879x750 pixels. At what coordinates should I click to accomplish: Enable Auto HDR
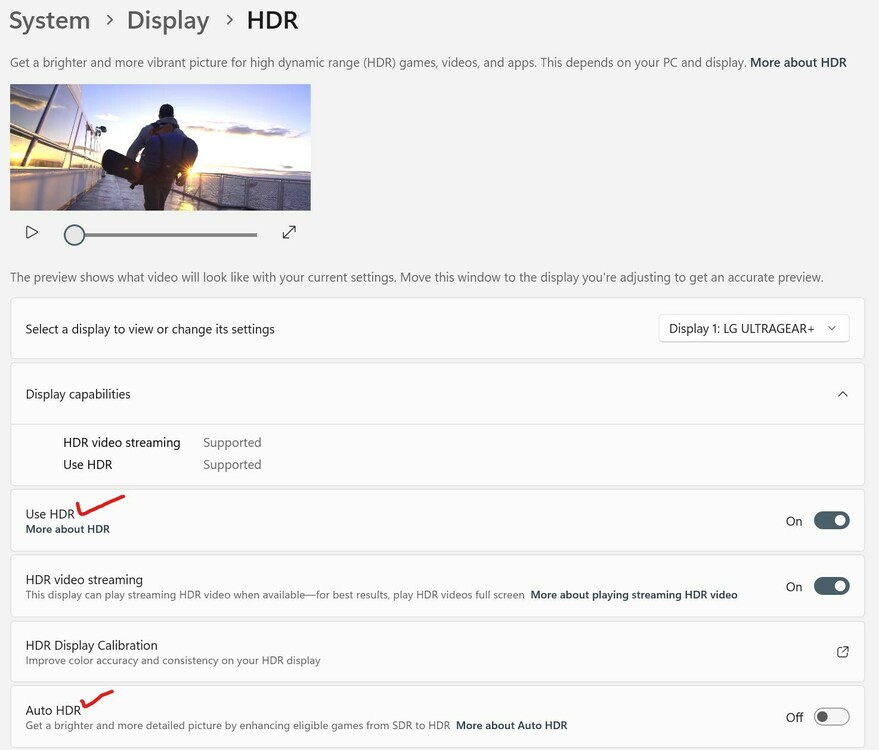831,717
